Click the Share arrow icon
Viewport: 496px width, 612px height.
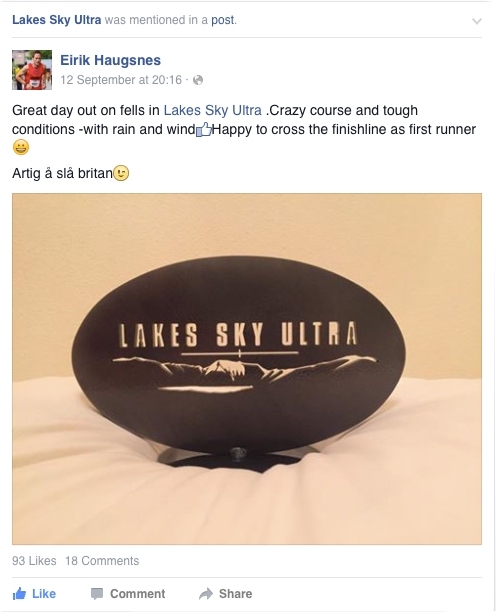pos(206,594)
